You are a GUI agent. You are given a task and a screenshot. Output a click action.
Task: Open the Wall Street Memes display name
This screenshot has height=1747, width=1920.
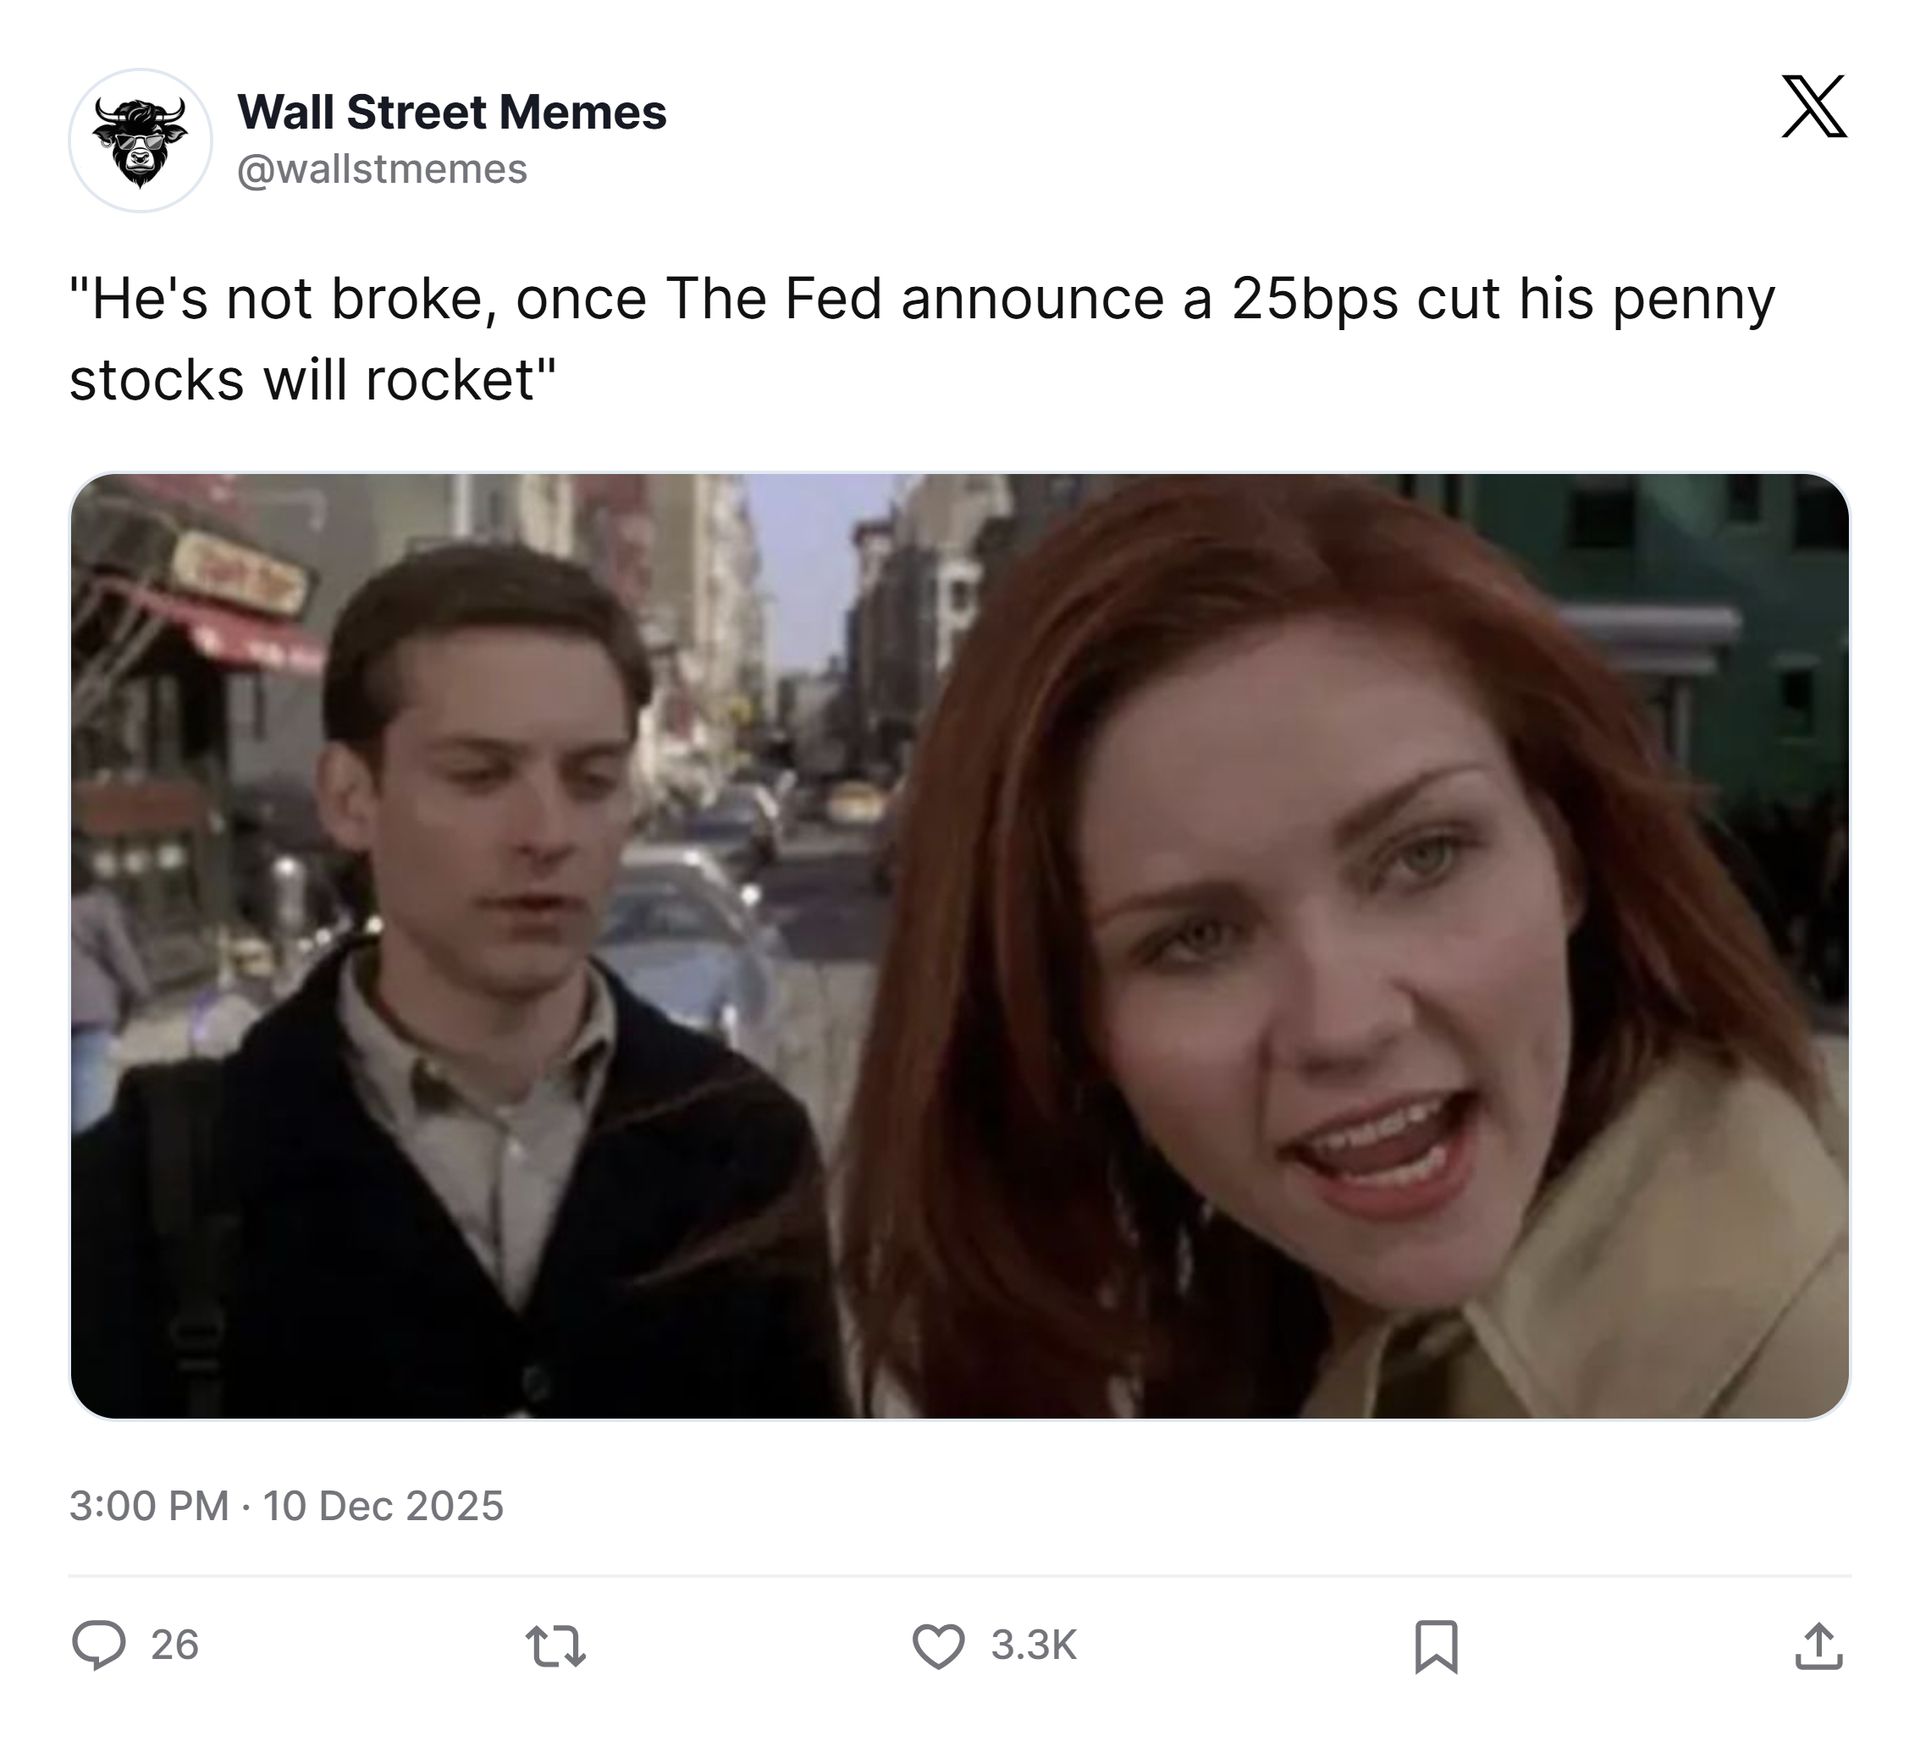tap(452, 112)
